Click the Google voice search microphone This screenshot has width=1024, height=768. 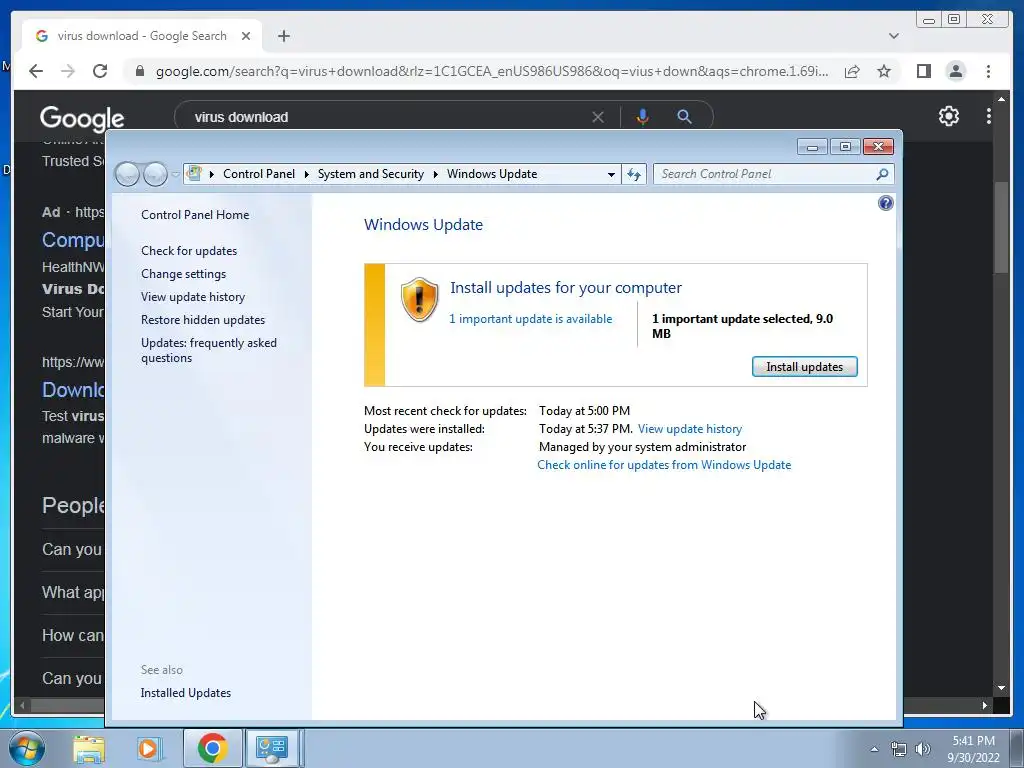pos(643,117)
